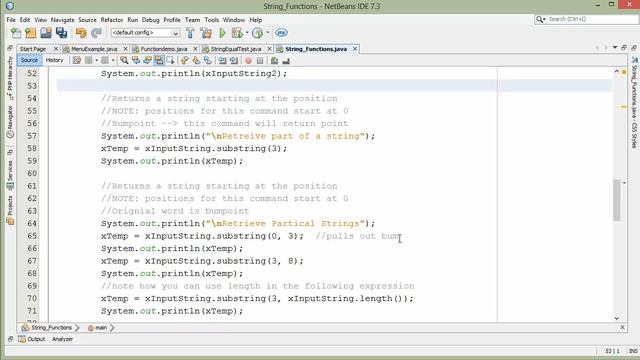Image resolution: width=640 pixels, height=360 pixels.
Task: Switch to the History view button
Action: click(x=54, y=60)
